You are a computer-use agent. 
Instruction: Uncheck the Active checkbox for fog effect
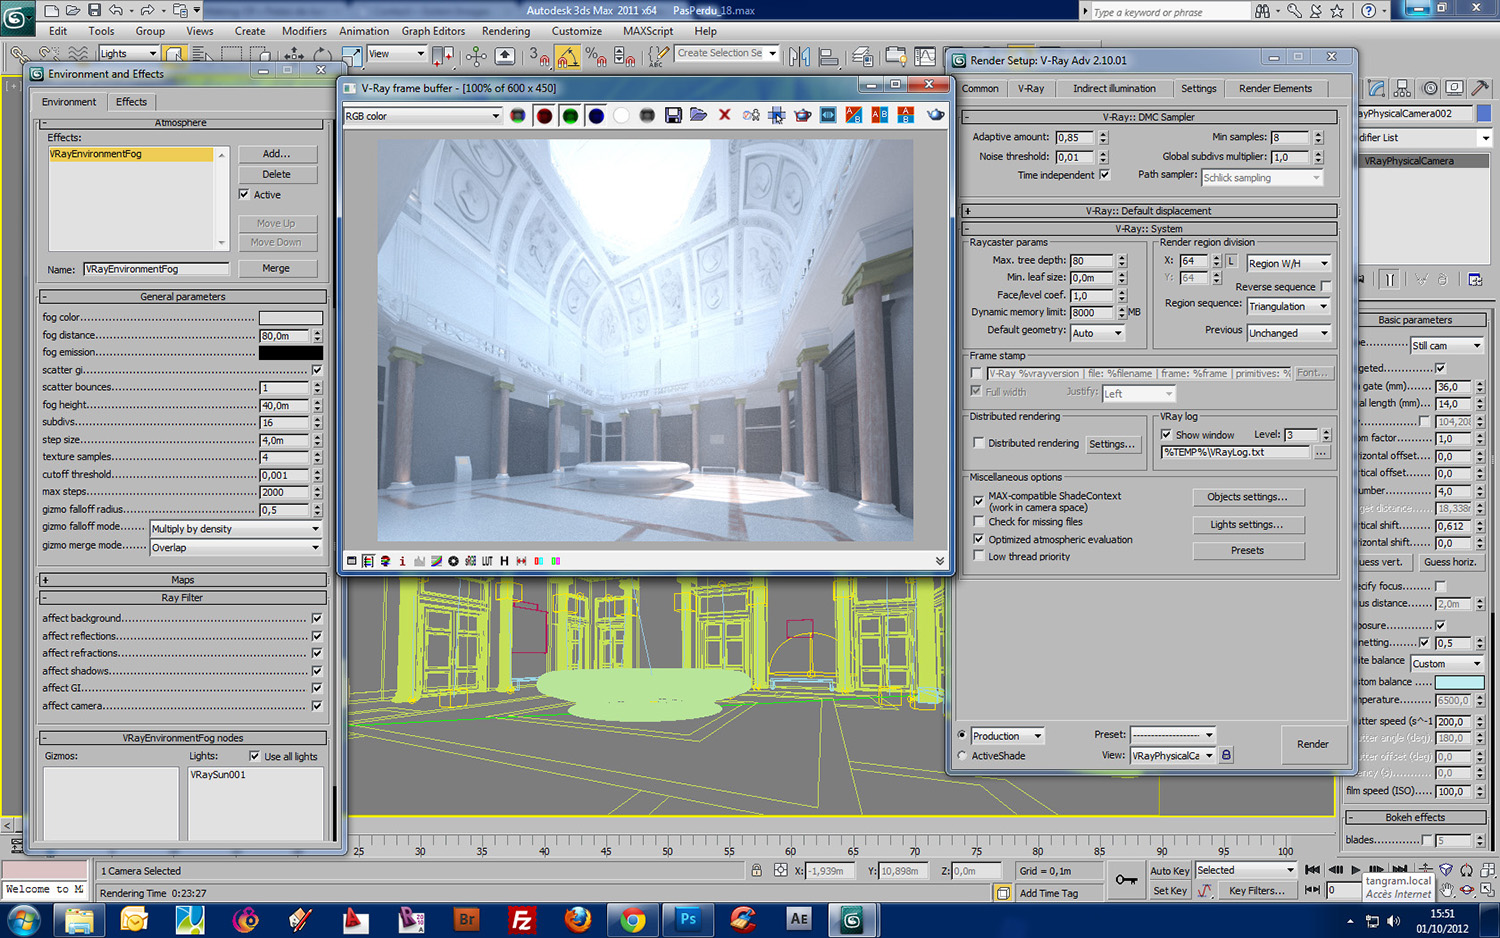pos(244,195)
